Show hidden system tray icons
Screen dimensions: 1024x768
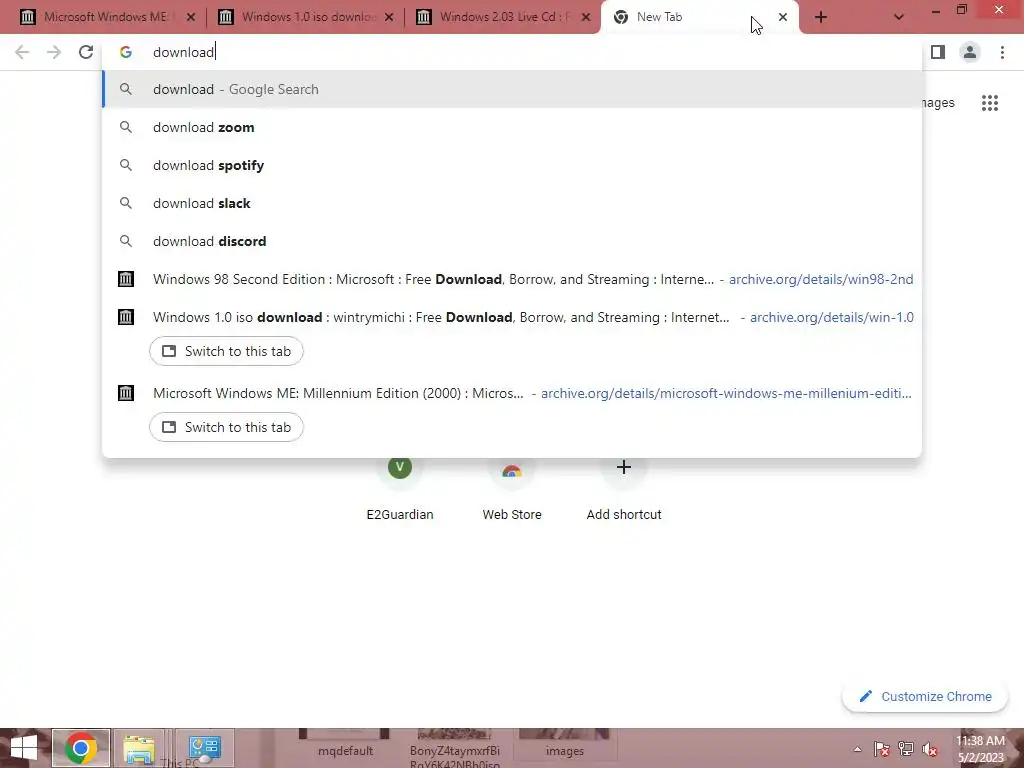[857, 749]
